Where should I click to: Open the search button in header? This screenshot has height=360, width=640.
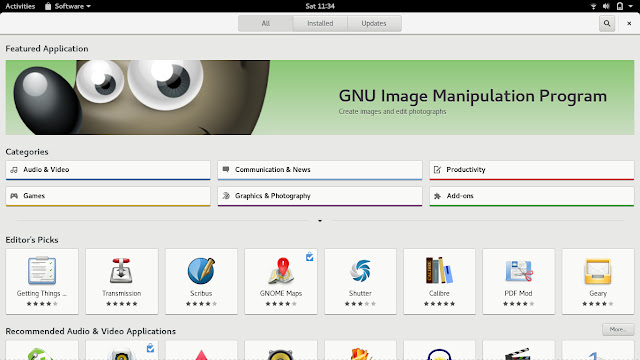pyautogui.click(x=607, y=23)
